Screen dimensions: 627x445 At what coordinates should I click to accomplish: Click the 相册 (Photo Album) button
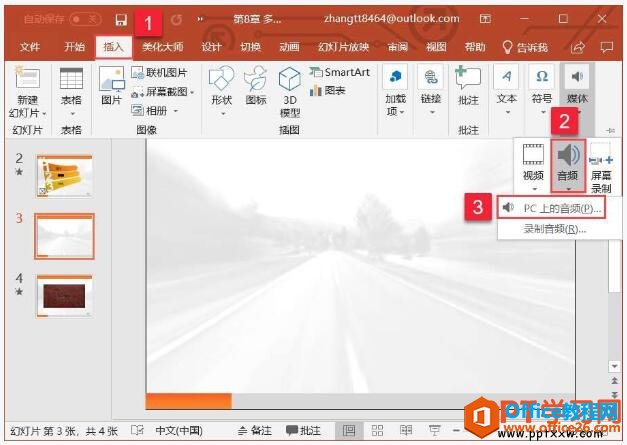pos(150,110)
